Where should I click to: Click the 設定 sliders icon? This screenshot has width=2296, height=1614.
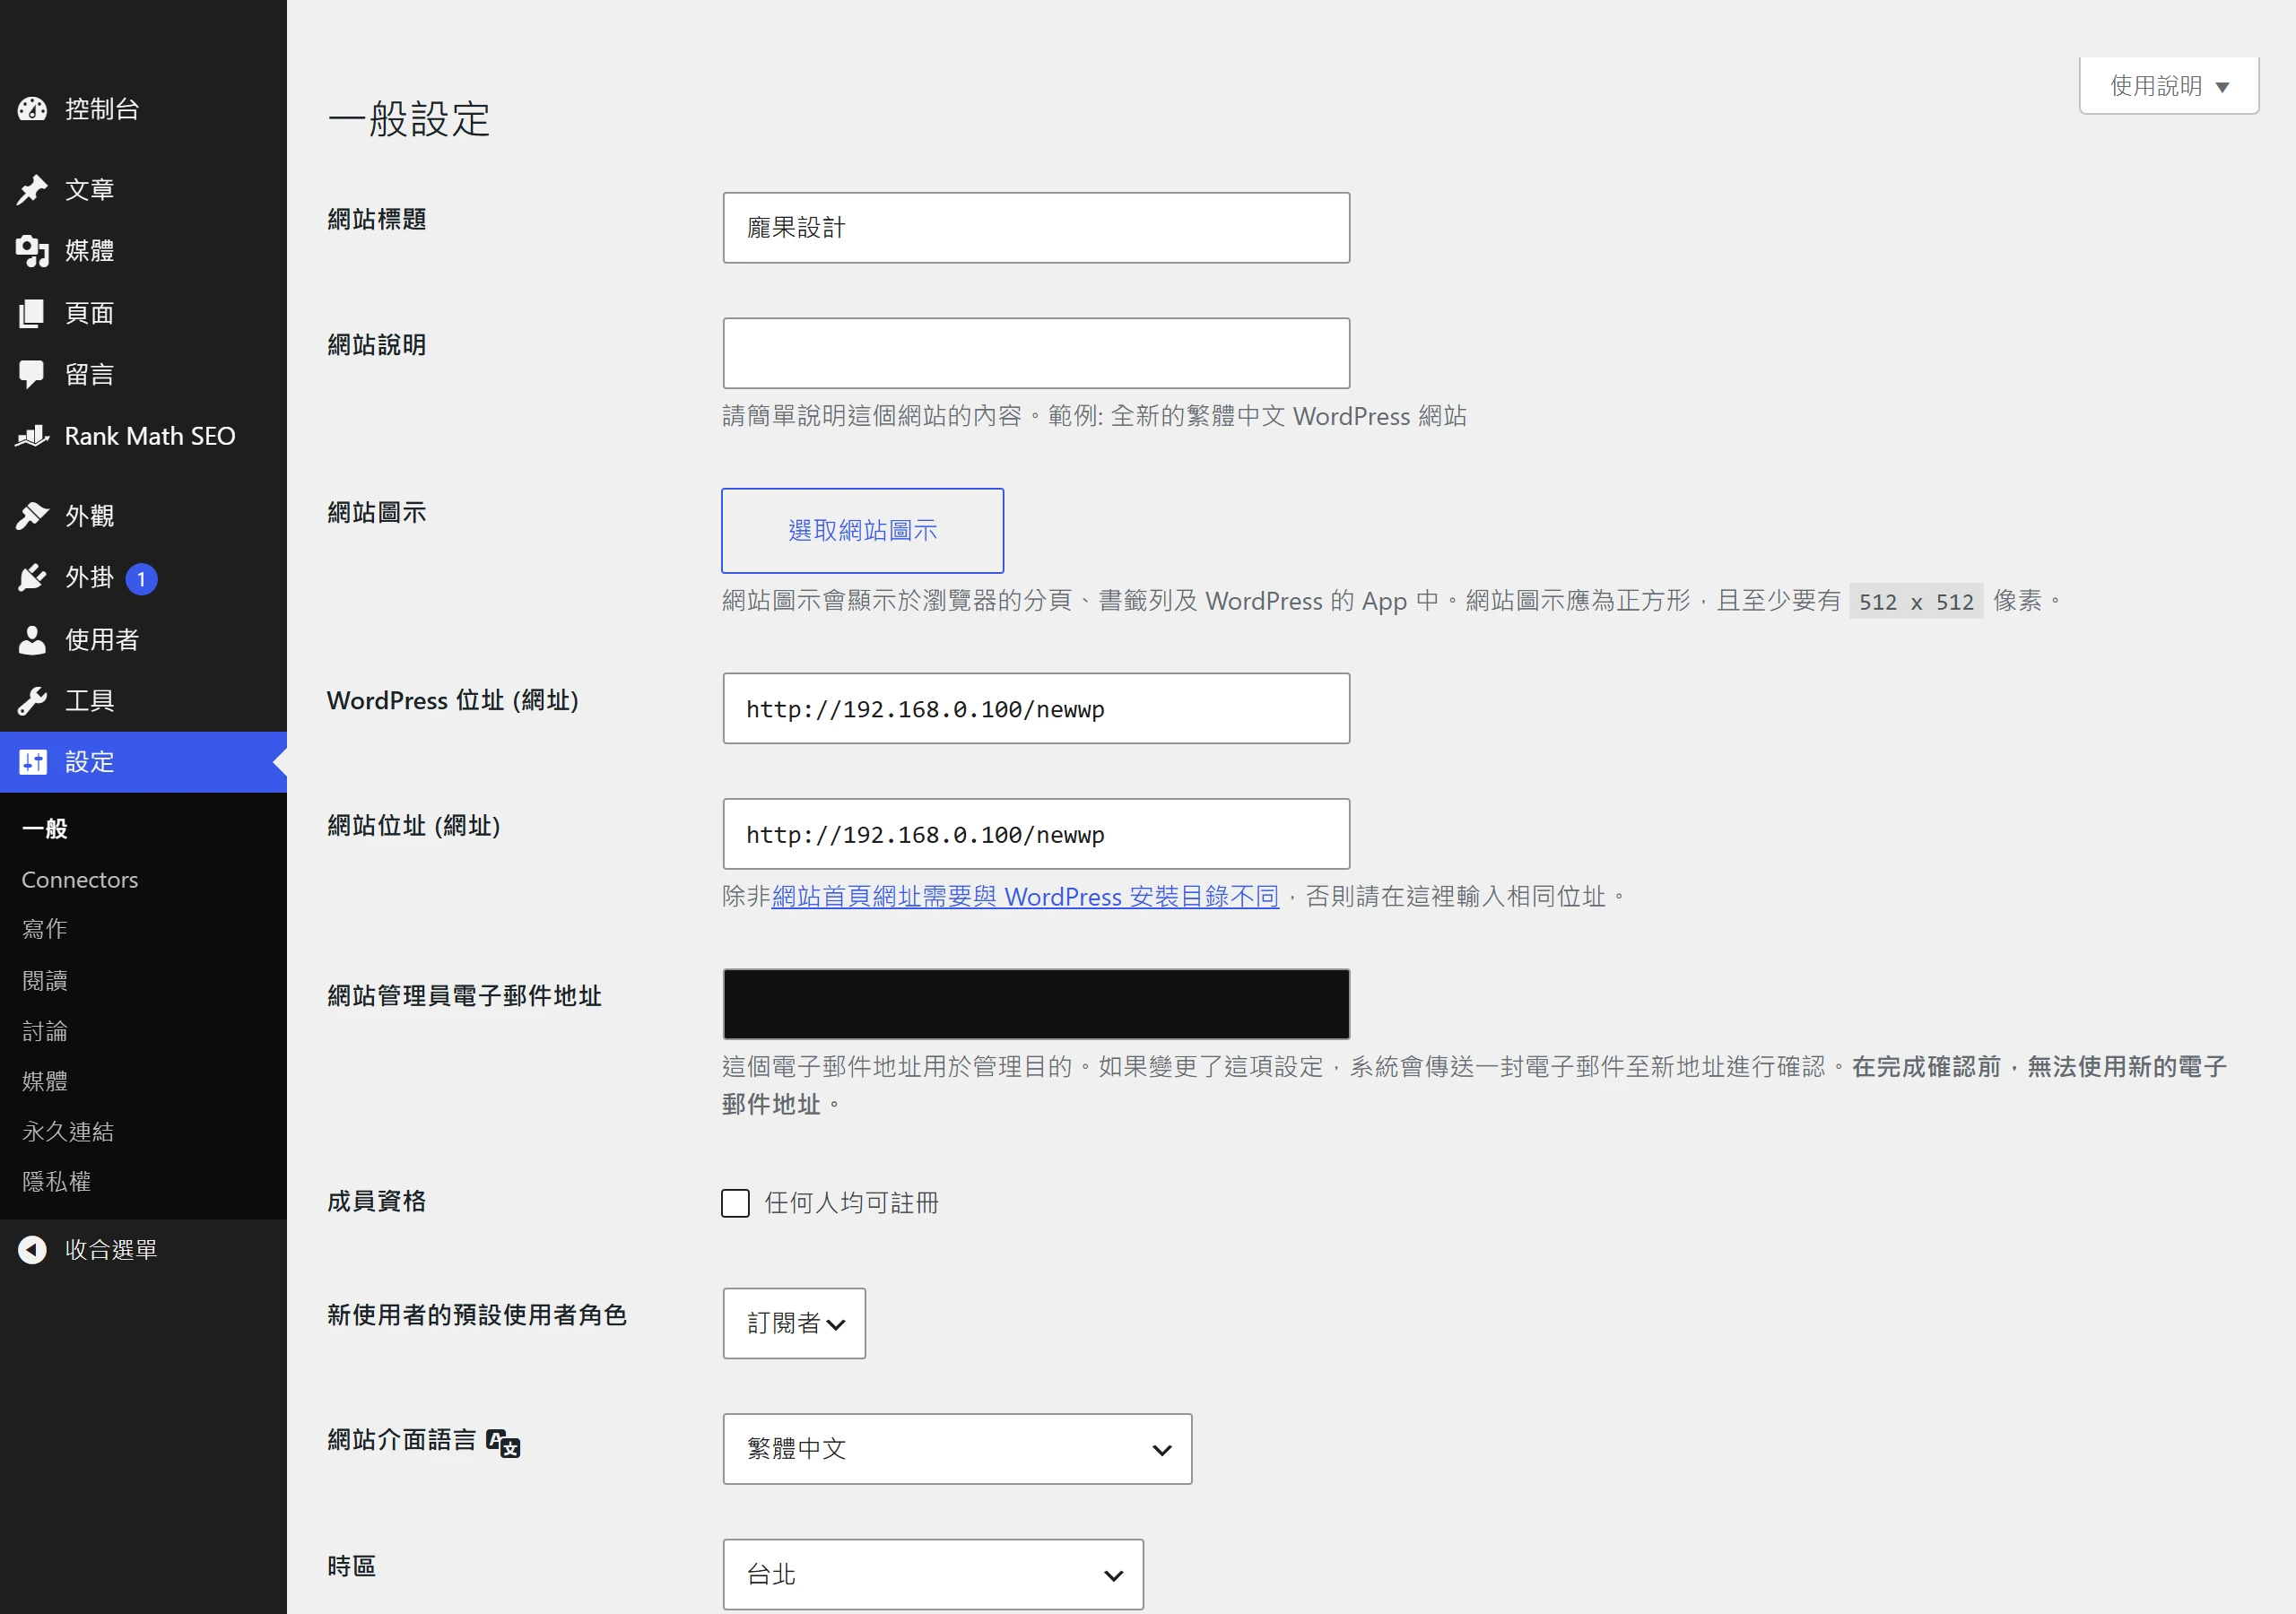click(32, 762)
